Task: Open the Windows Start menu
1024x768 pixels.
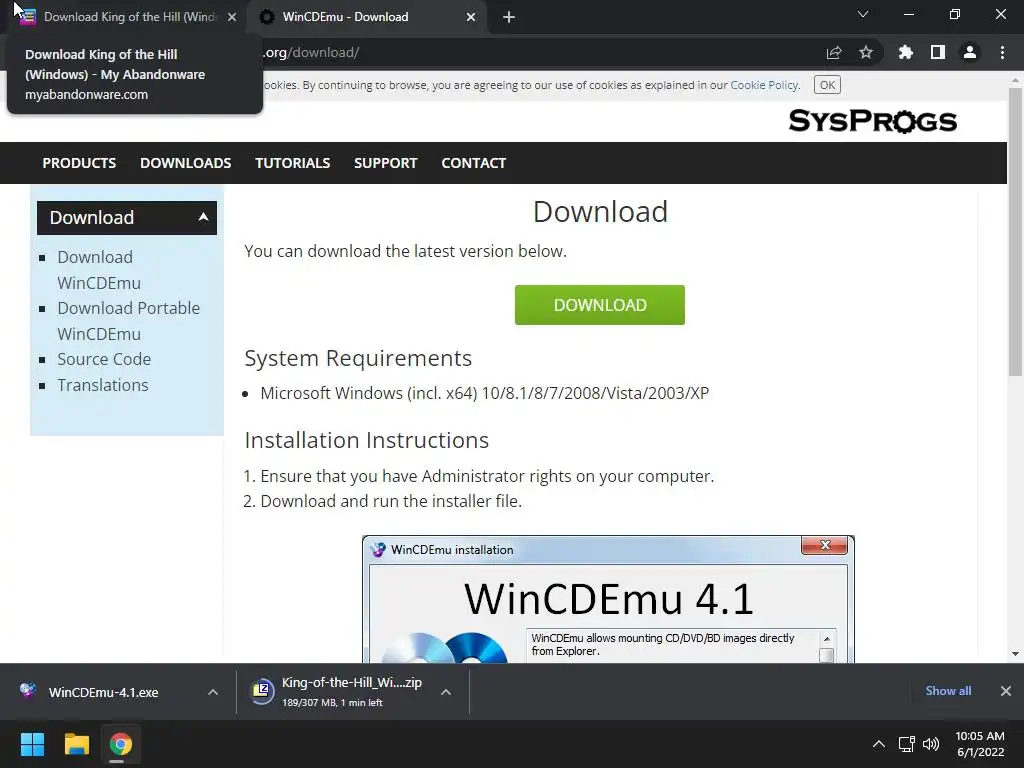Action: (32, 744)
